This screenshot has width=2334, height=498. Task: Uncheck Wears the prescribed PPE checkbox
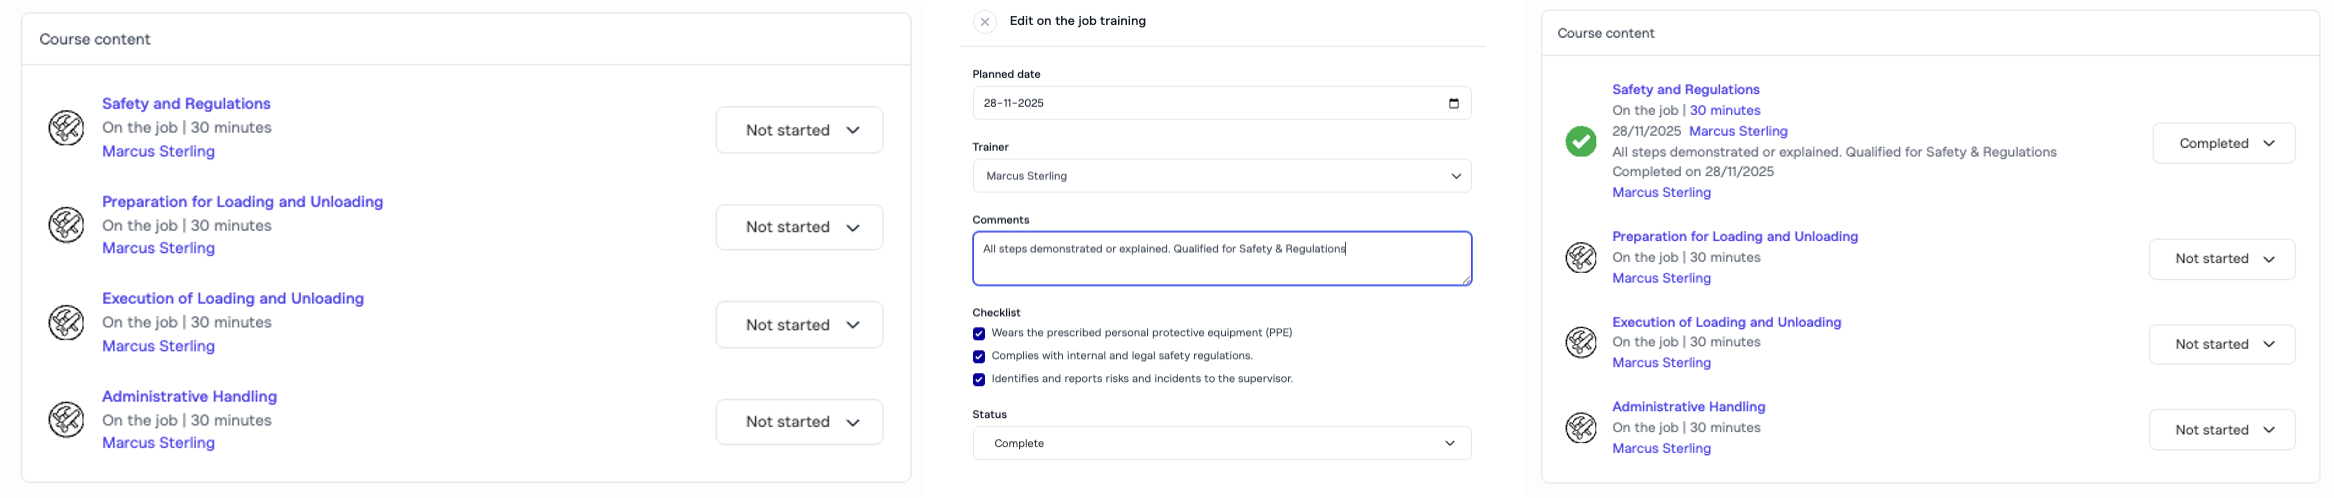tap(979, 334)
